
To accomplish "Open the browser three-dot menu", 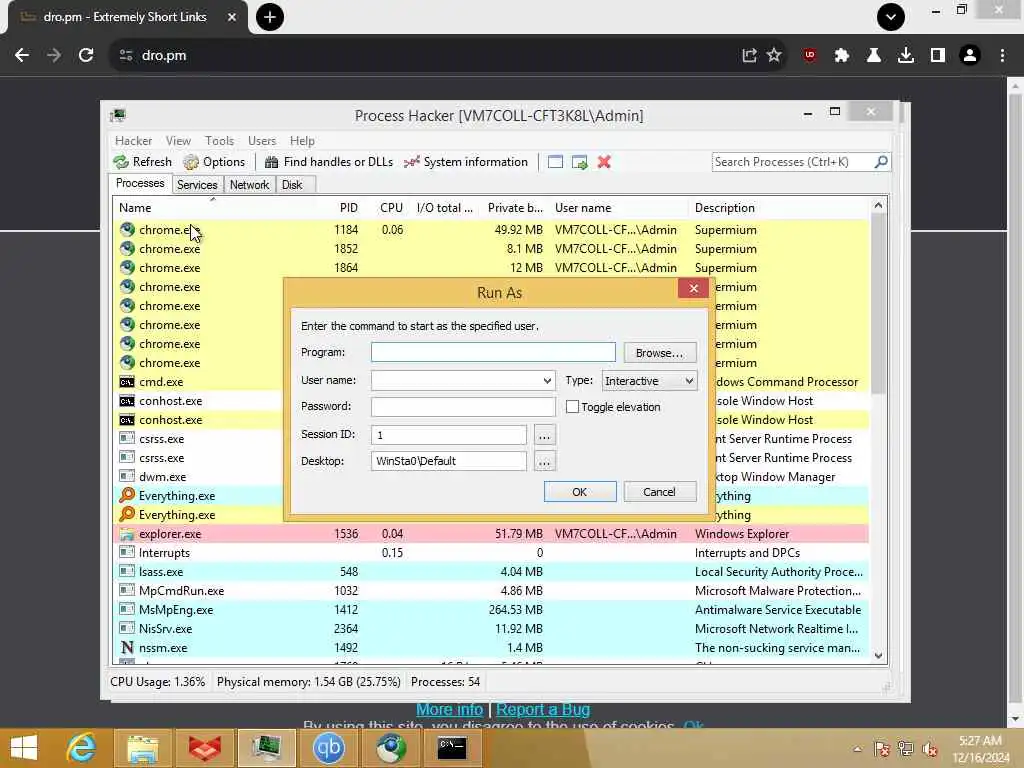I will pyautogui.click(x=1002, y=56).
